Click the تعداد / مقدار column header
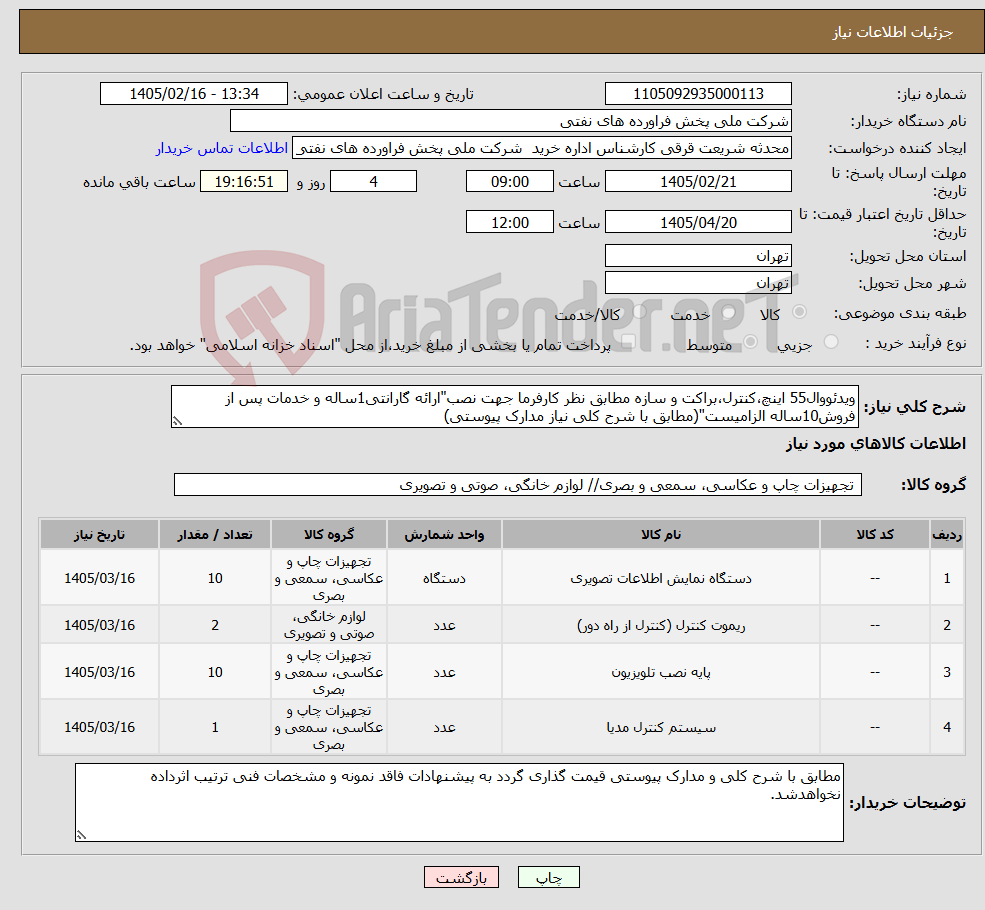Screen dimensions: 985x910 (215, 534)
